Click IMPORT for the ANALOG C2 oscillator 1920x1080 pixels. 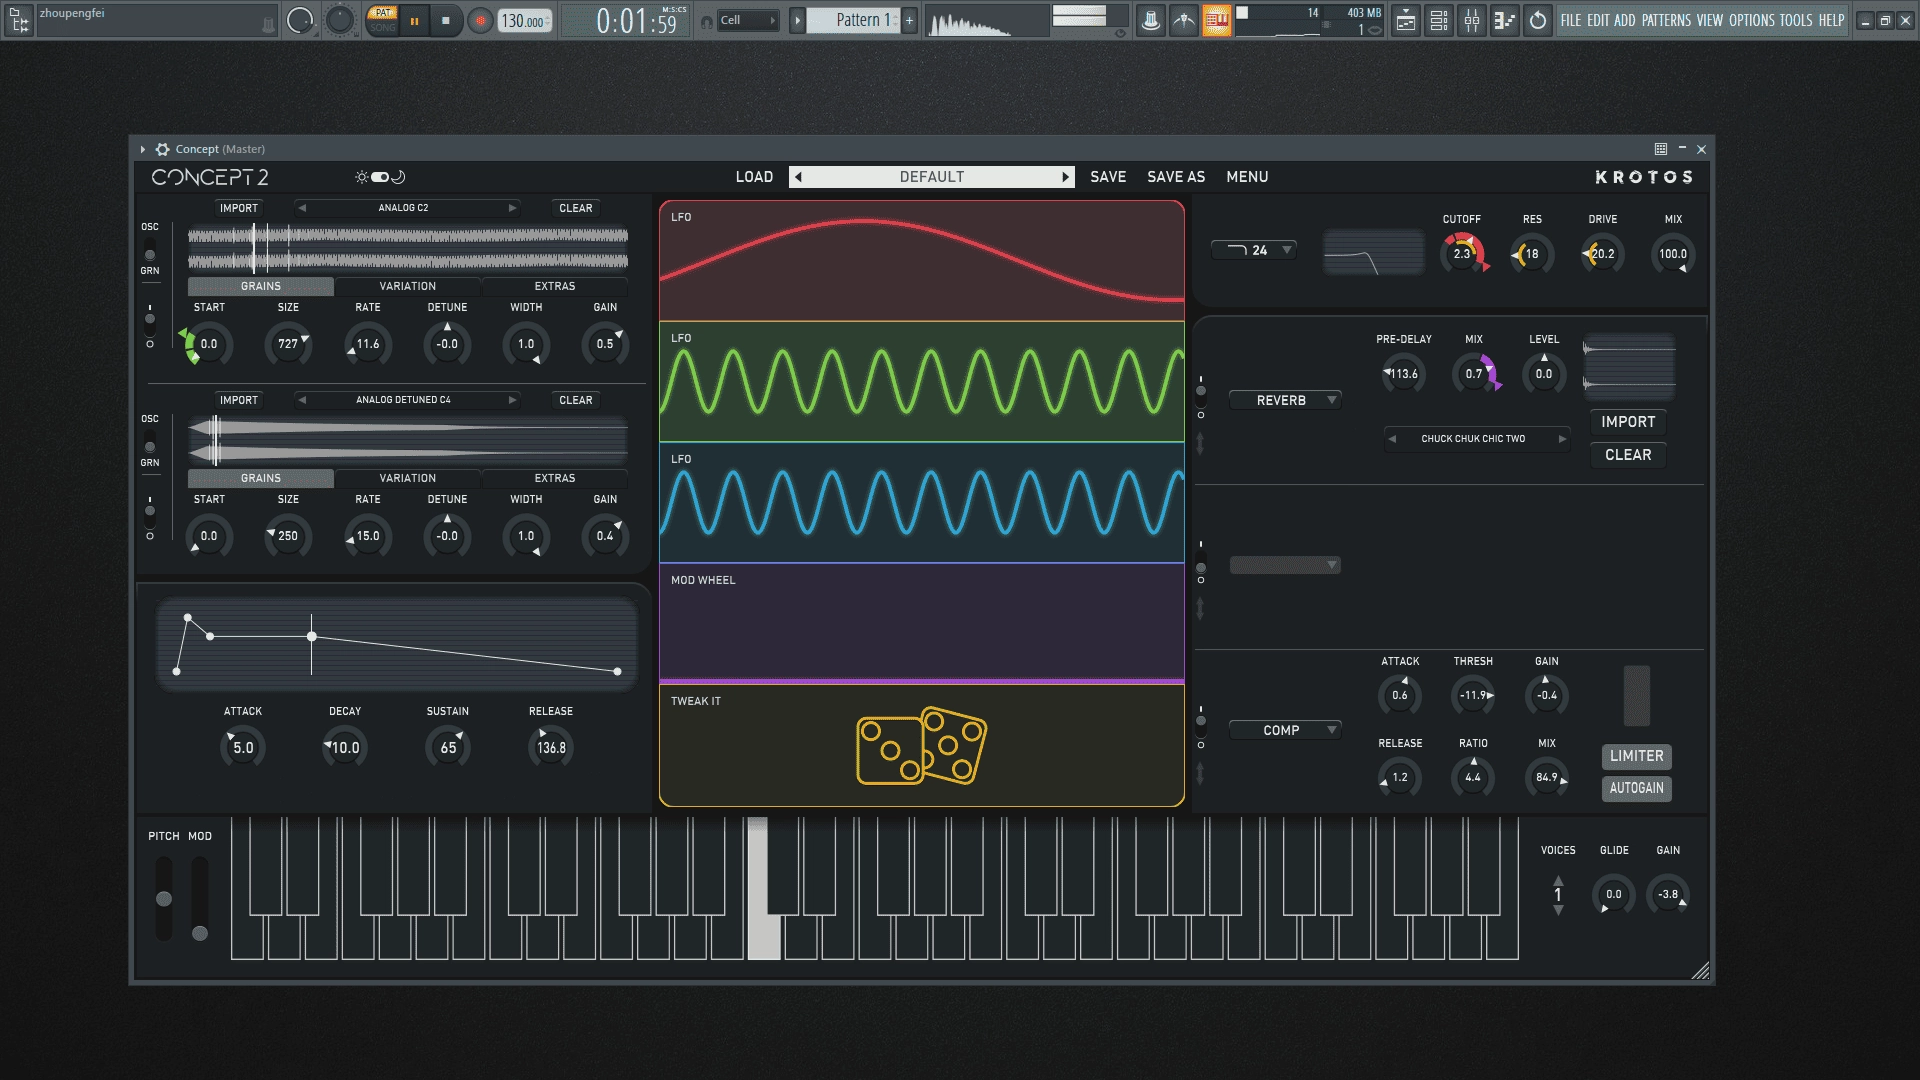(x=239, y=208)
